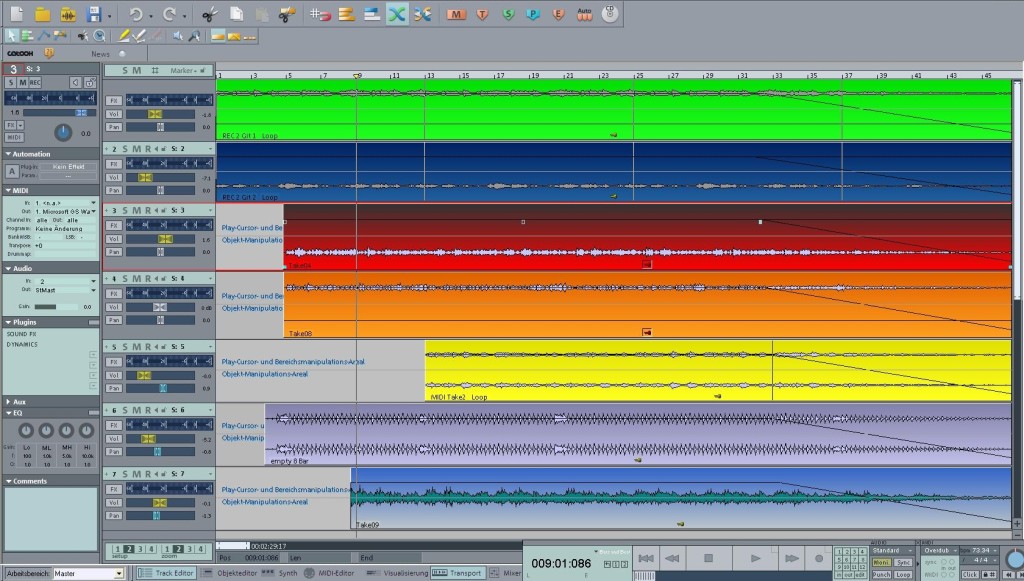Solo track 2 with its S button

coord(125,149)
